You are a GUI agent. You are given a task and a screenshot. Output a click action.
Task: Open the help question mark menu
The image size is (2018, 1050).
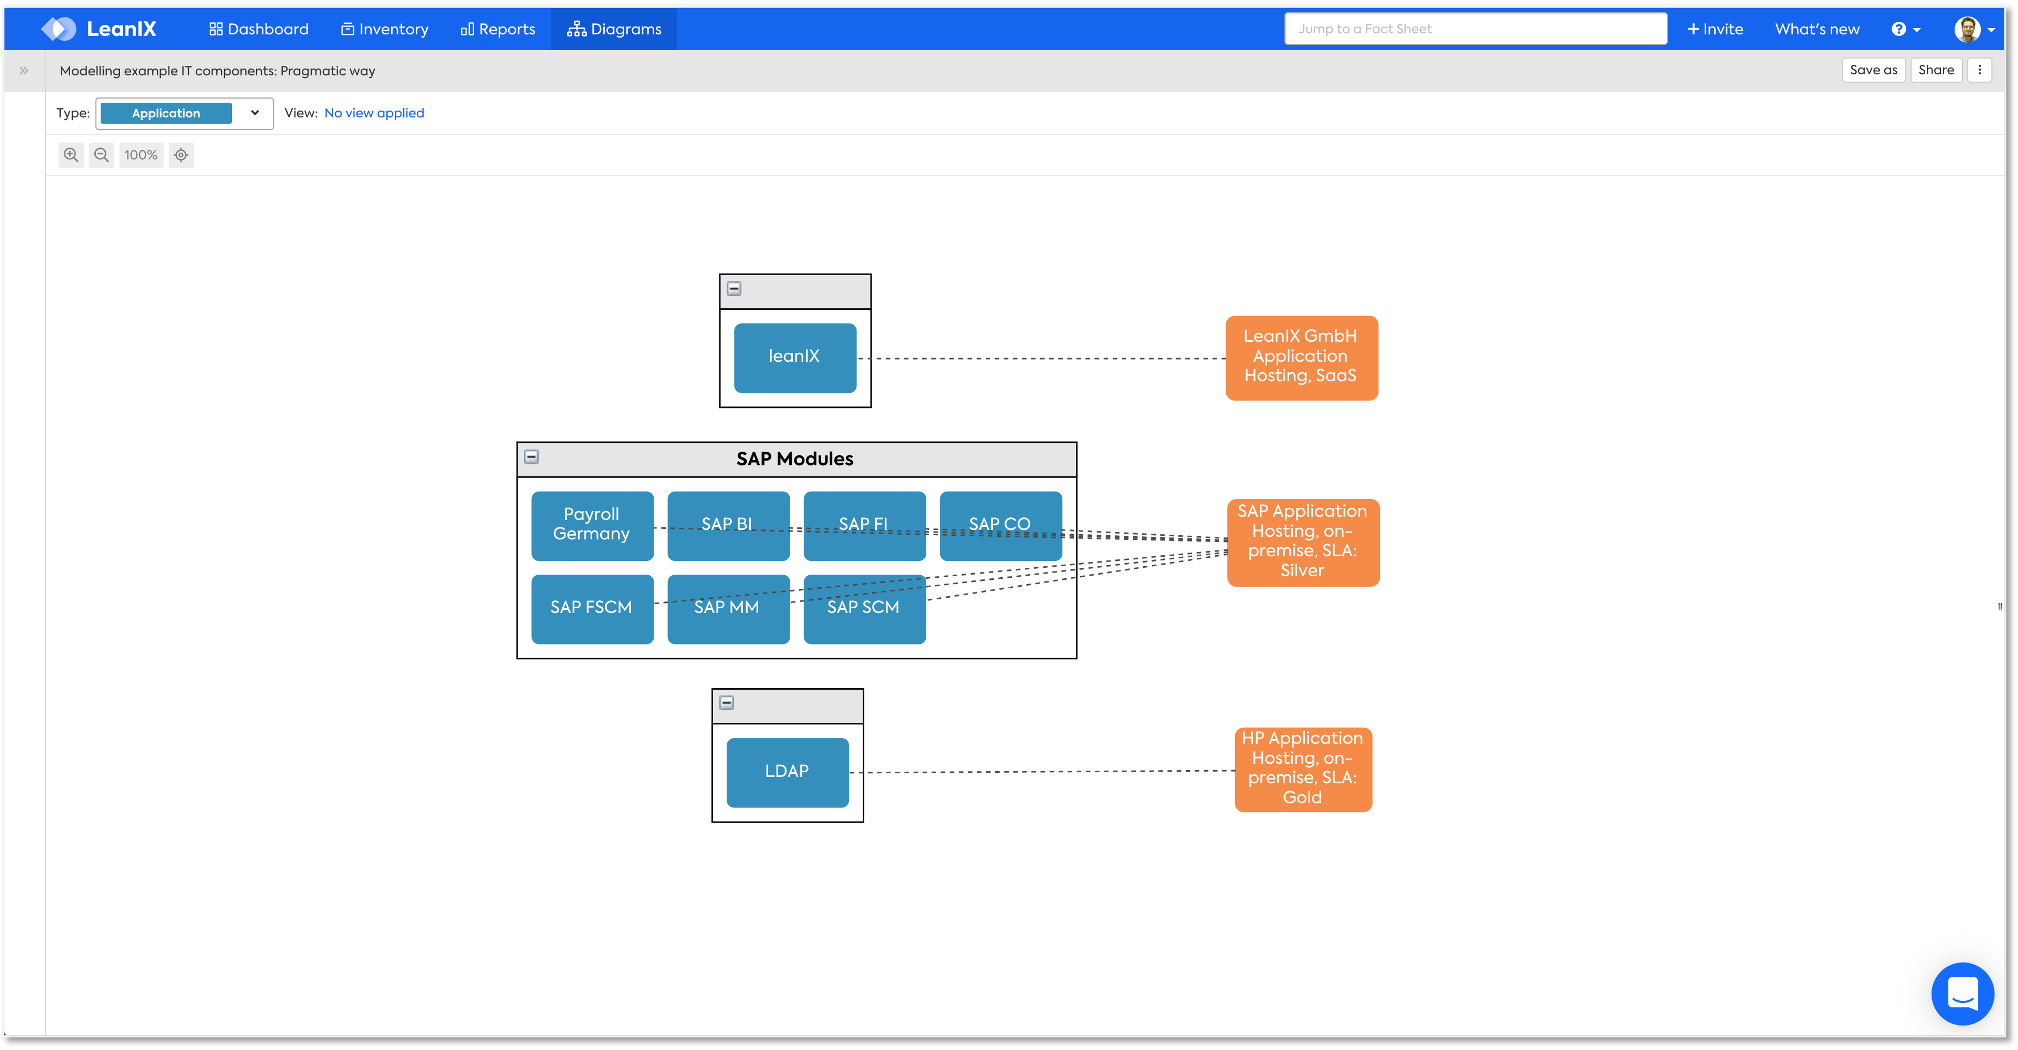click(1905, 29)
